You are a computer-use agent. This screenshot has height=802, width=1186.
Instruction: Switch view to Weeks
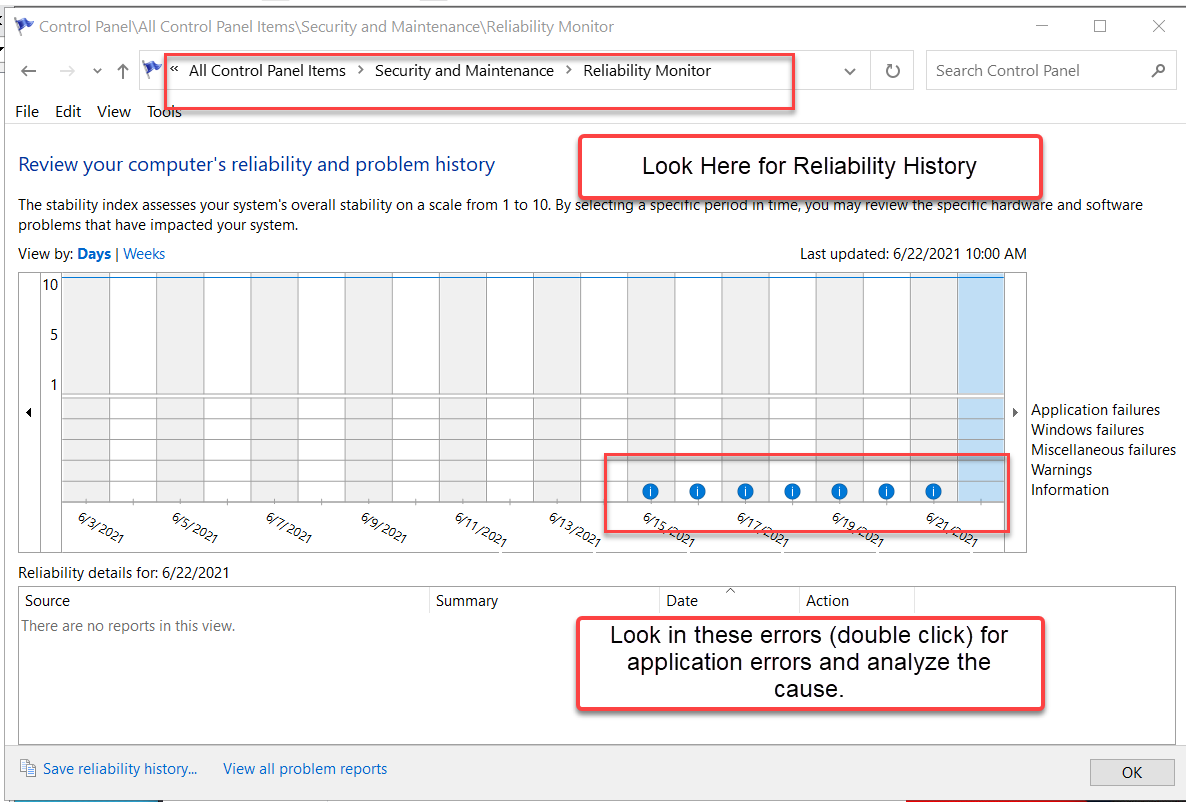tap(143, 253)
